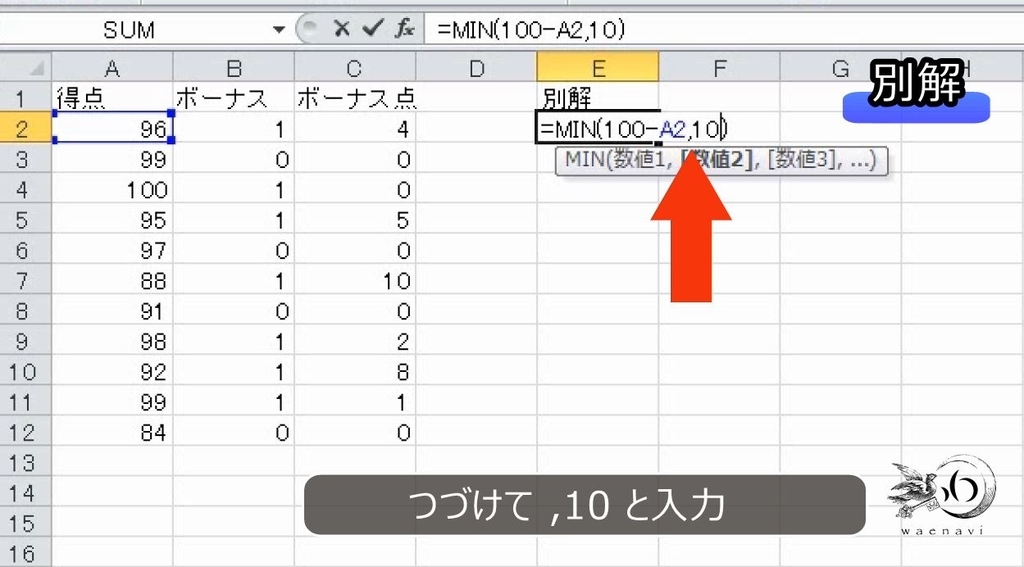Screen dimensions: 1024x567
Task: Select row 2 header
Action: [26, 129]
